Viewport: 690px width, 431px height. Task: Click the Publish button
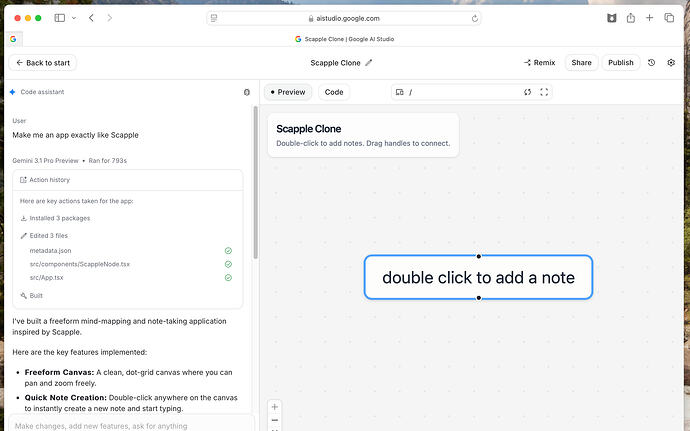(x=620, y=63)
